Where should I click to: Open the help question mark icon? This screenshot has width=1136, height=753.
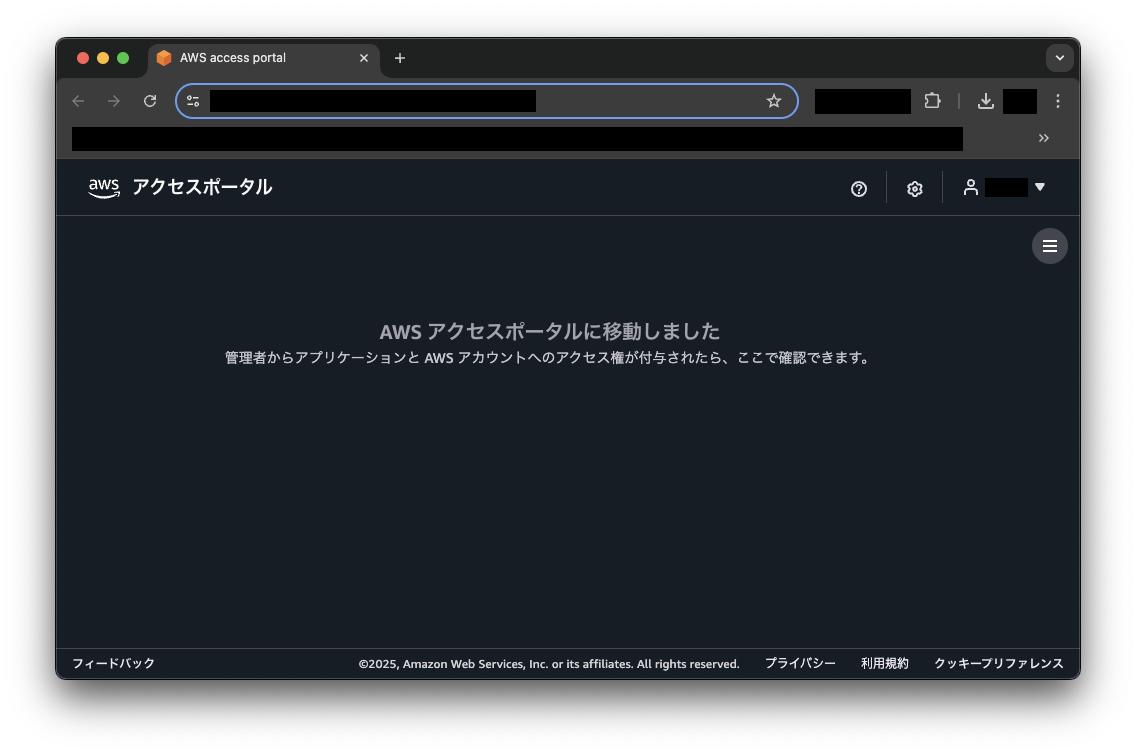(x=859, y=188)
